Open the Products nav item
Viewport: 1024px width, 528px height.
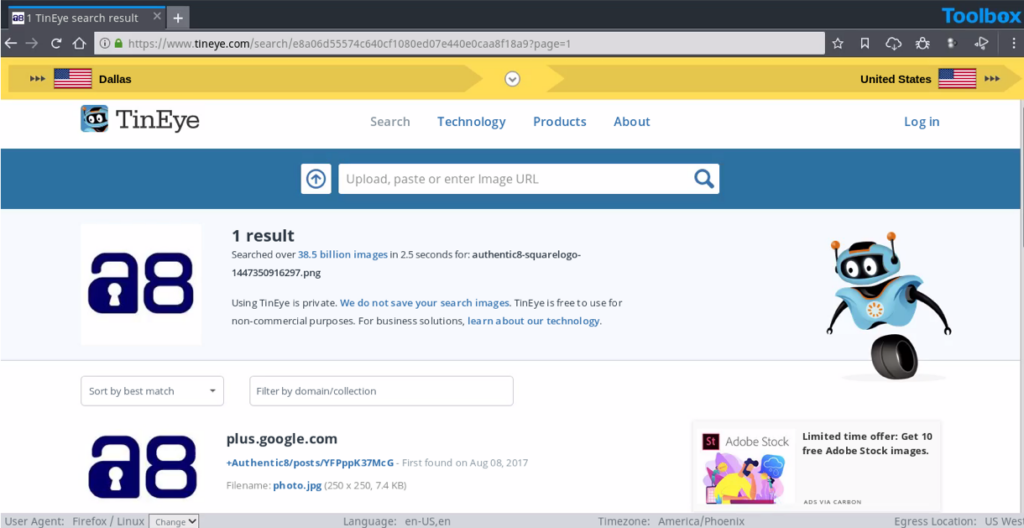coord(560,122)
